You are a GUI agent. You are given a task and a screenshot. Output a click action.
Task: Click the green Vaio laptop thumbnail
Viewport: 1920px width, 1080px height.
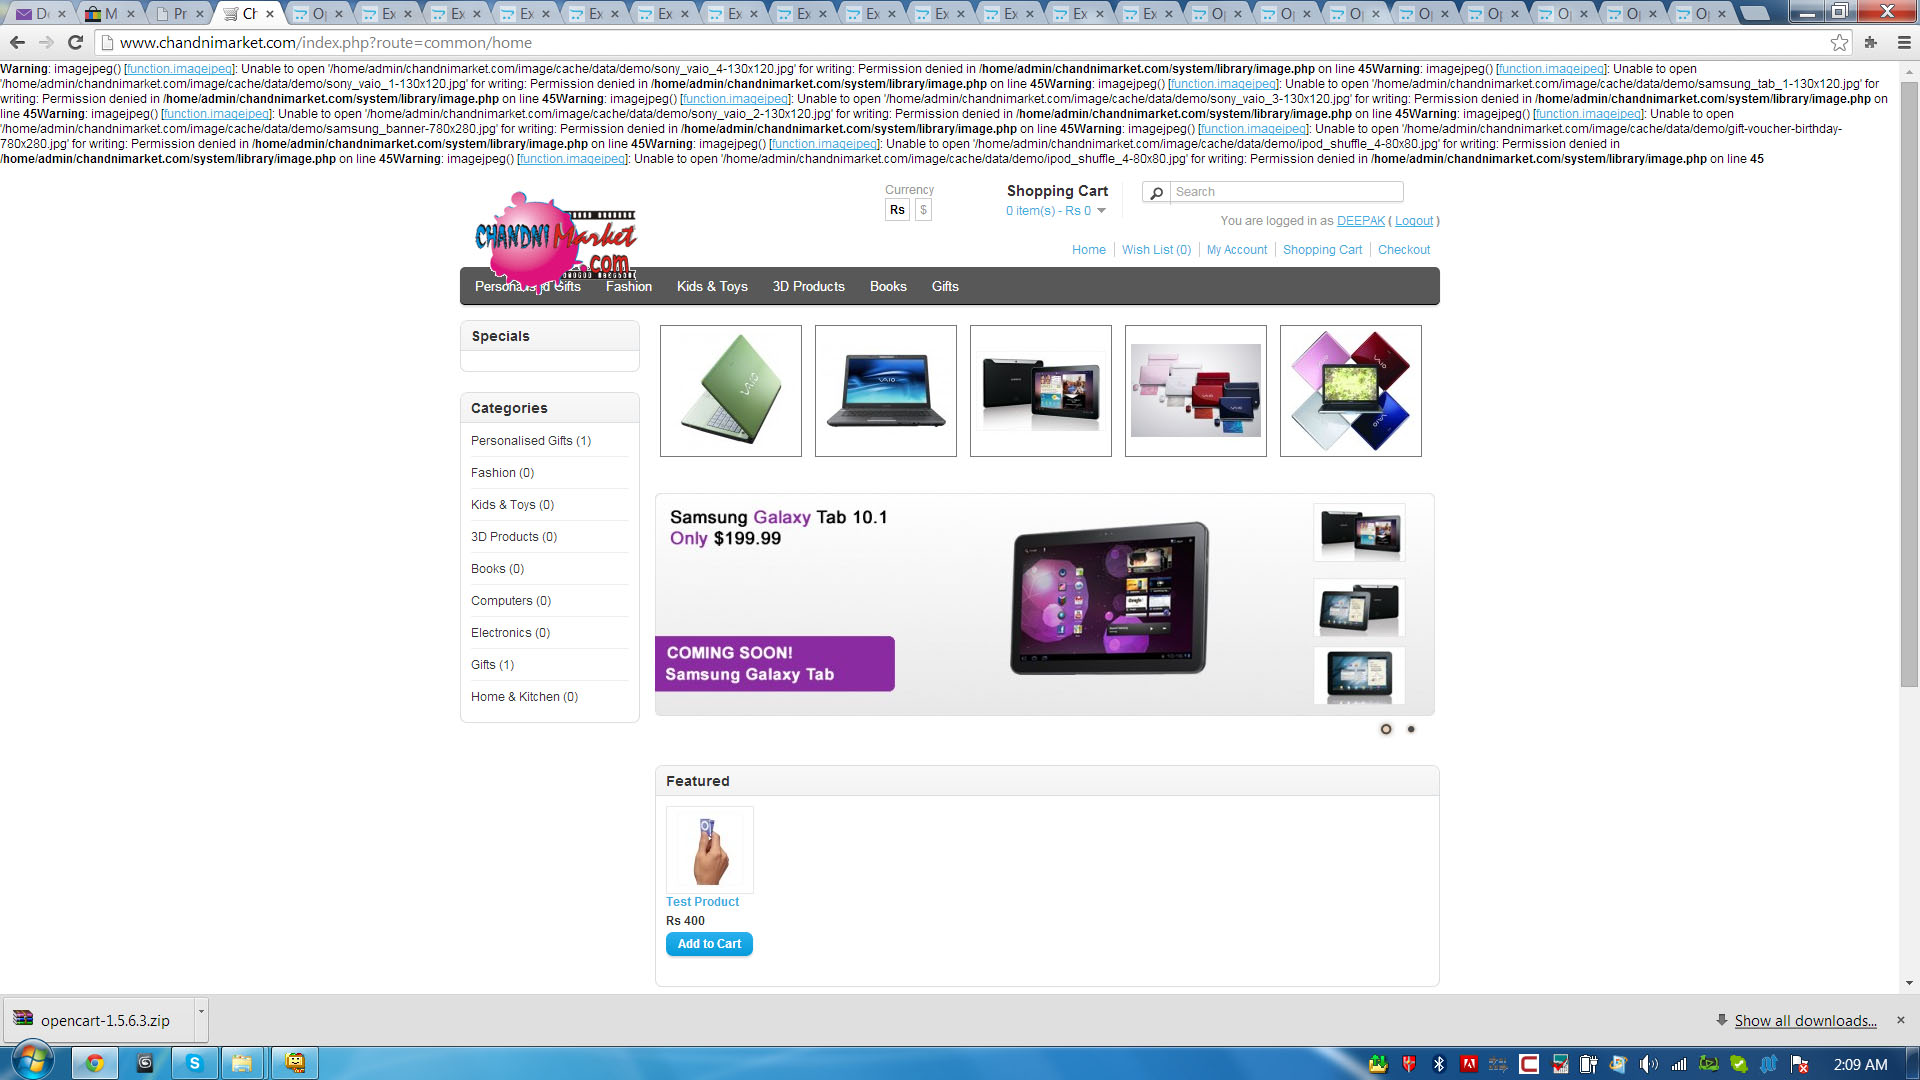click(x=731, y=391)
